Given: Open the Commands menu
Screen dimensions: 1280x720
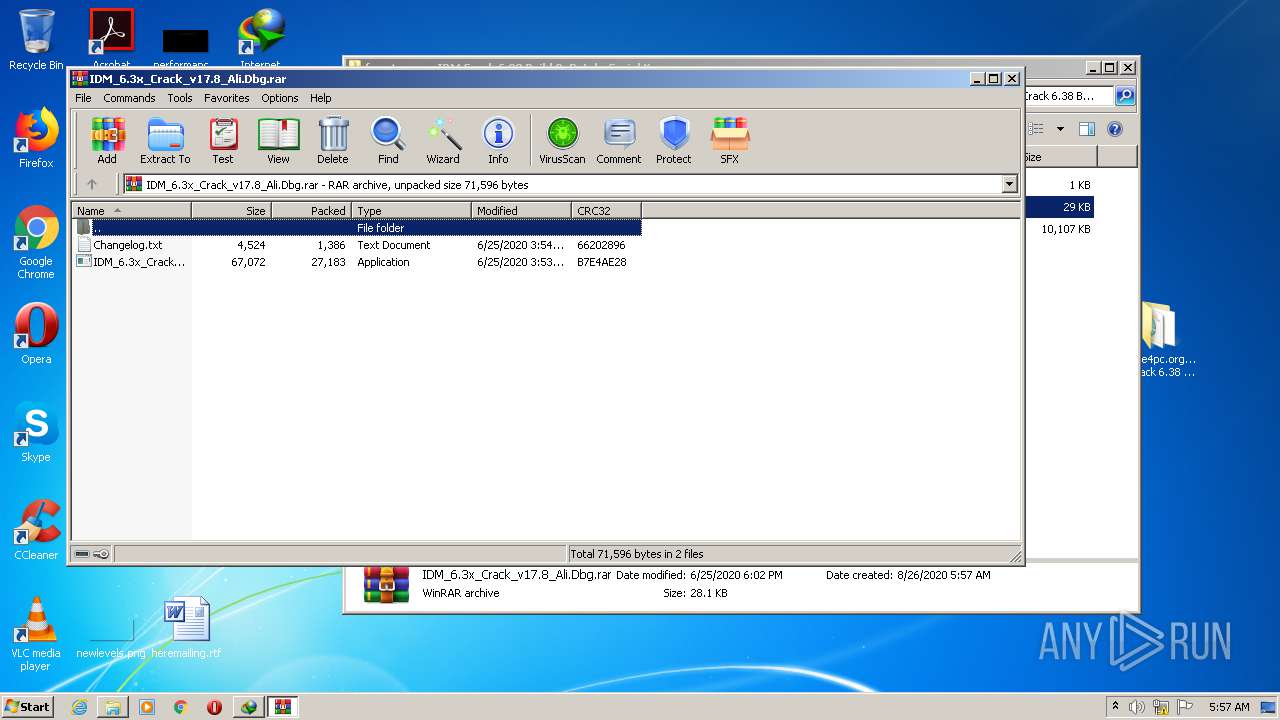Looking at the screenshot, I should click(x=129, y=98).
